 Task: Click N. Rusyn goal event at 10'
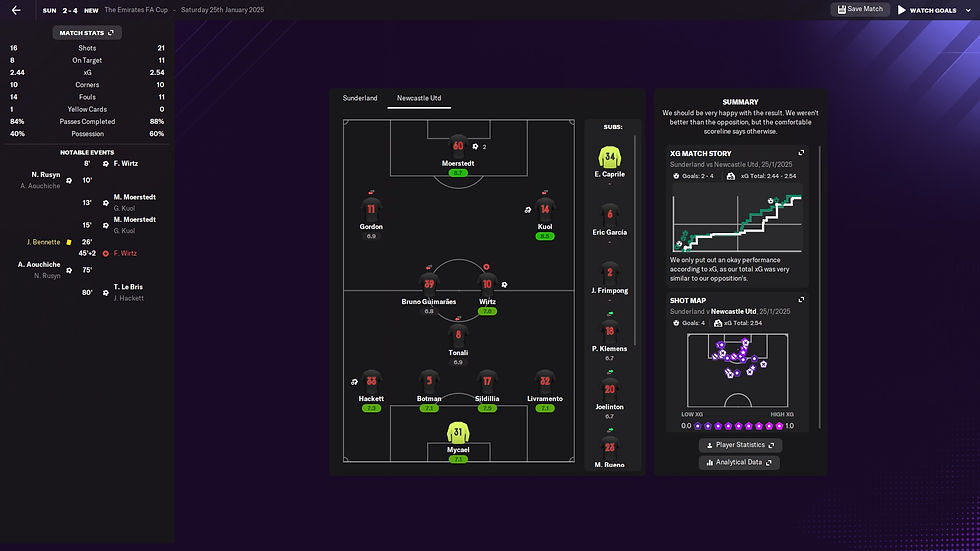coord(55,180)
